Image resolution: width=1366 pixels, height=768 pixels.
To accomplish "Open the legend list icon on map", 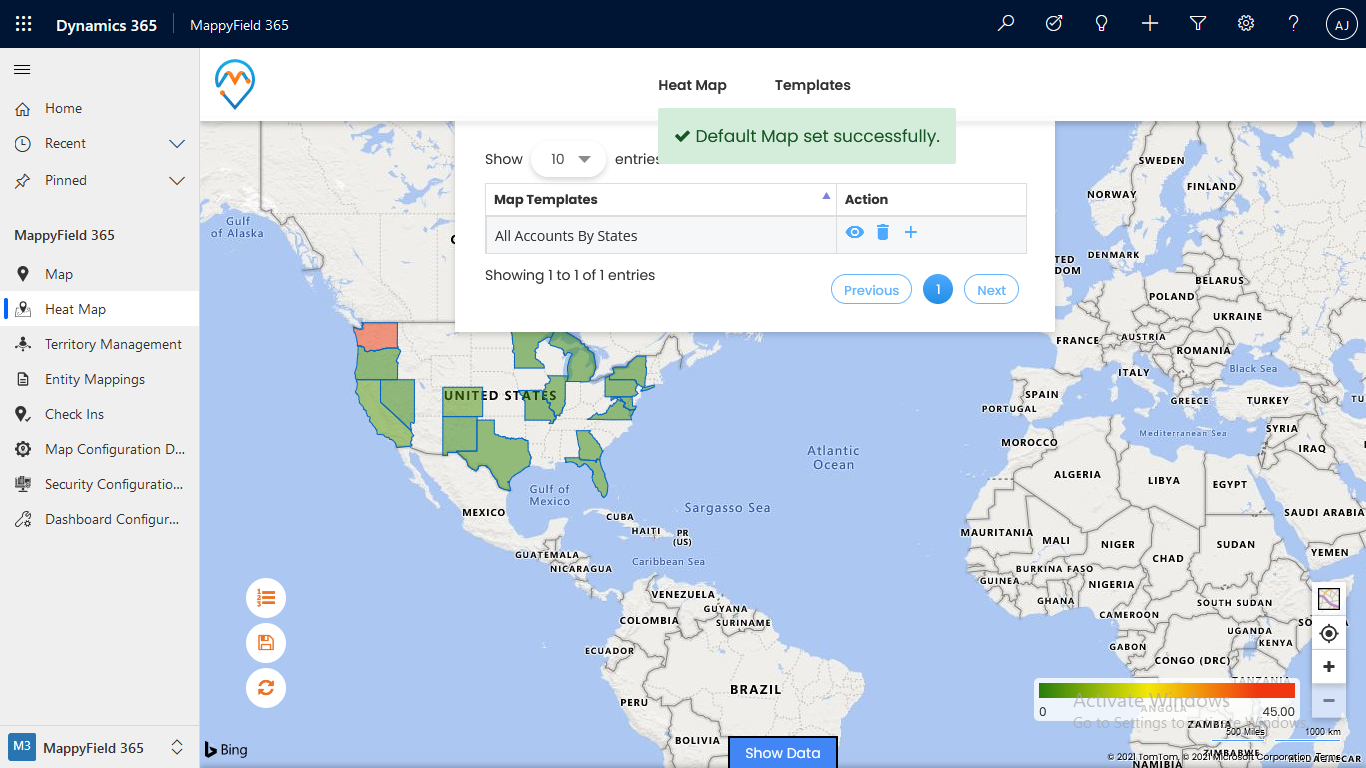I will click(266, 598).
